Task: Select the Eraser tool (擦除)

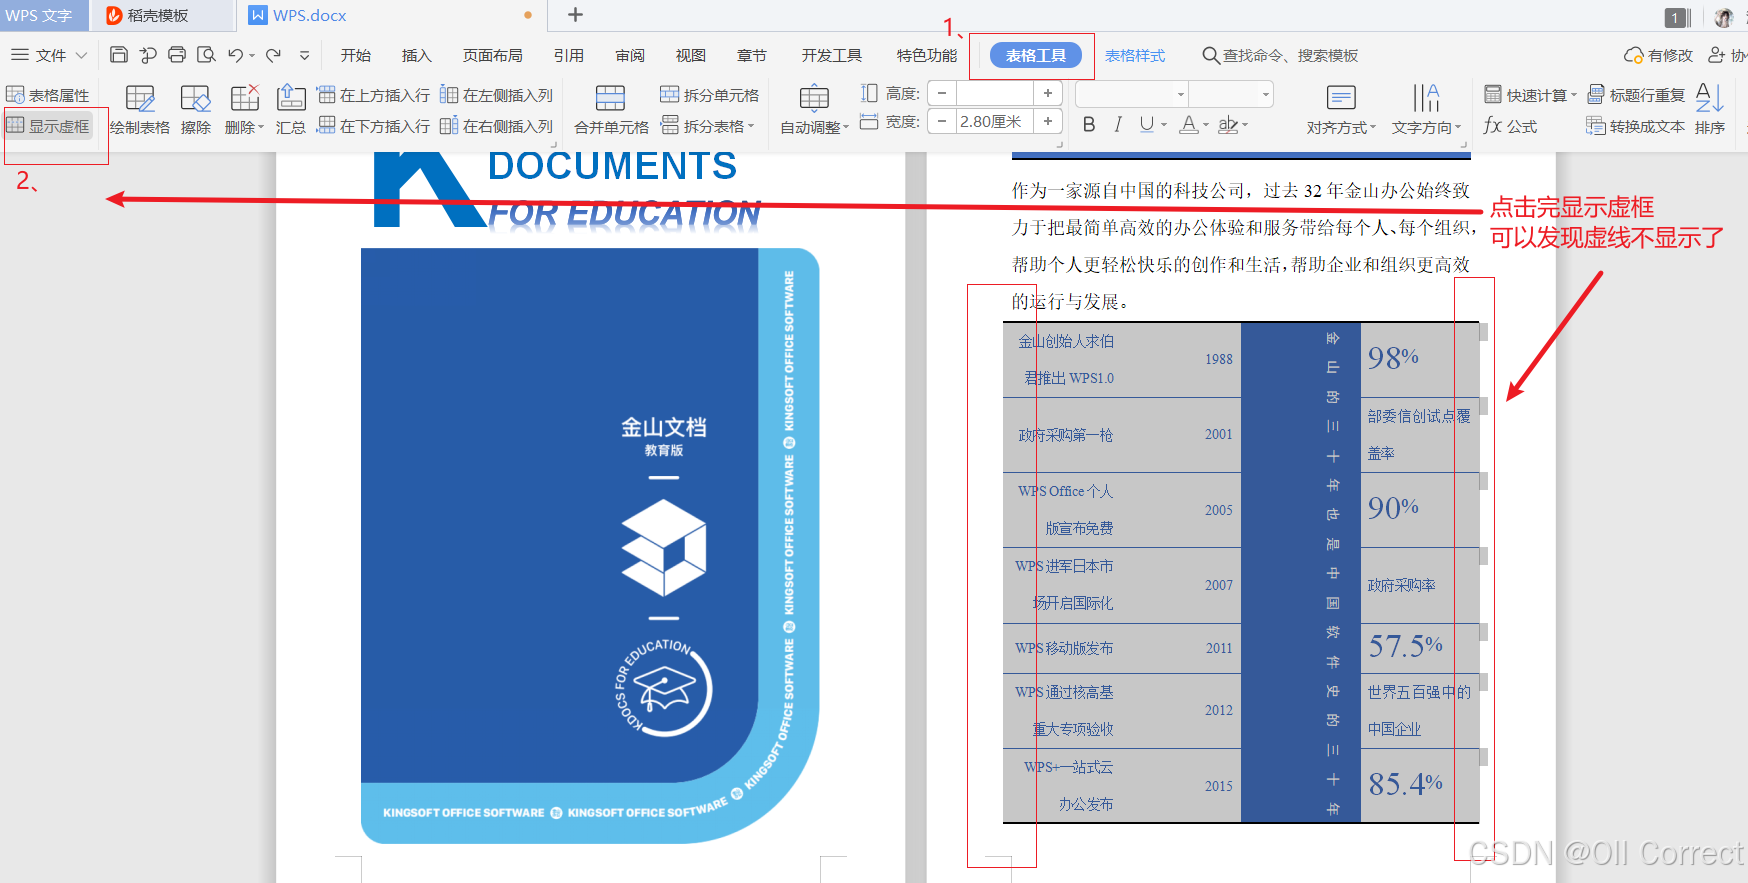Action: click(196, 111)
